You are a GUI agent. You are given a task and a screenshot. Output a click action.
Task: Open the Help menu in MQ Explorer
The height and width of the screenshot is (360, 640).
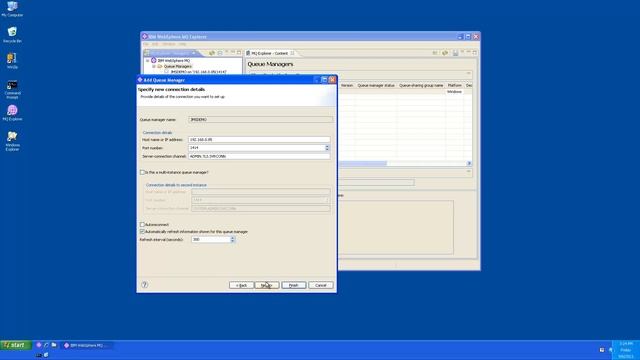pos(182,44)
